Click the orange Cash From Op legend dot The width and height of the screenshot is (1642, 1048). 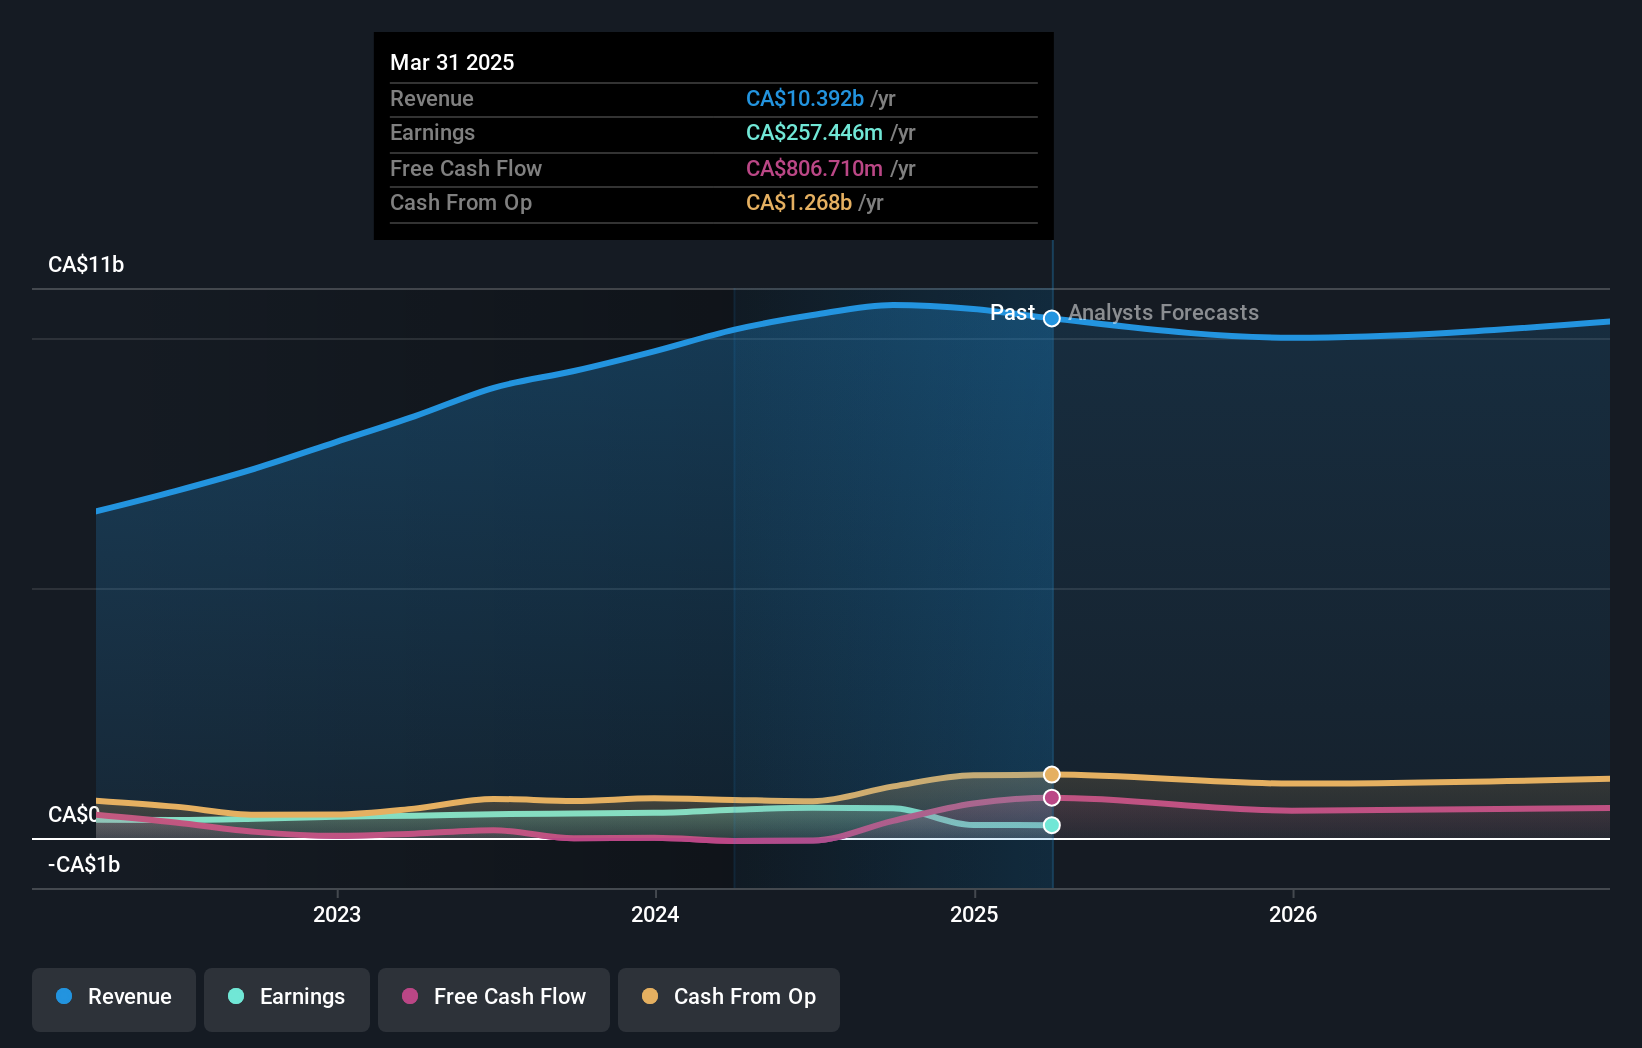click(650, 996)
